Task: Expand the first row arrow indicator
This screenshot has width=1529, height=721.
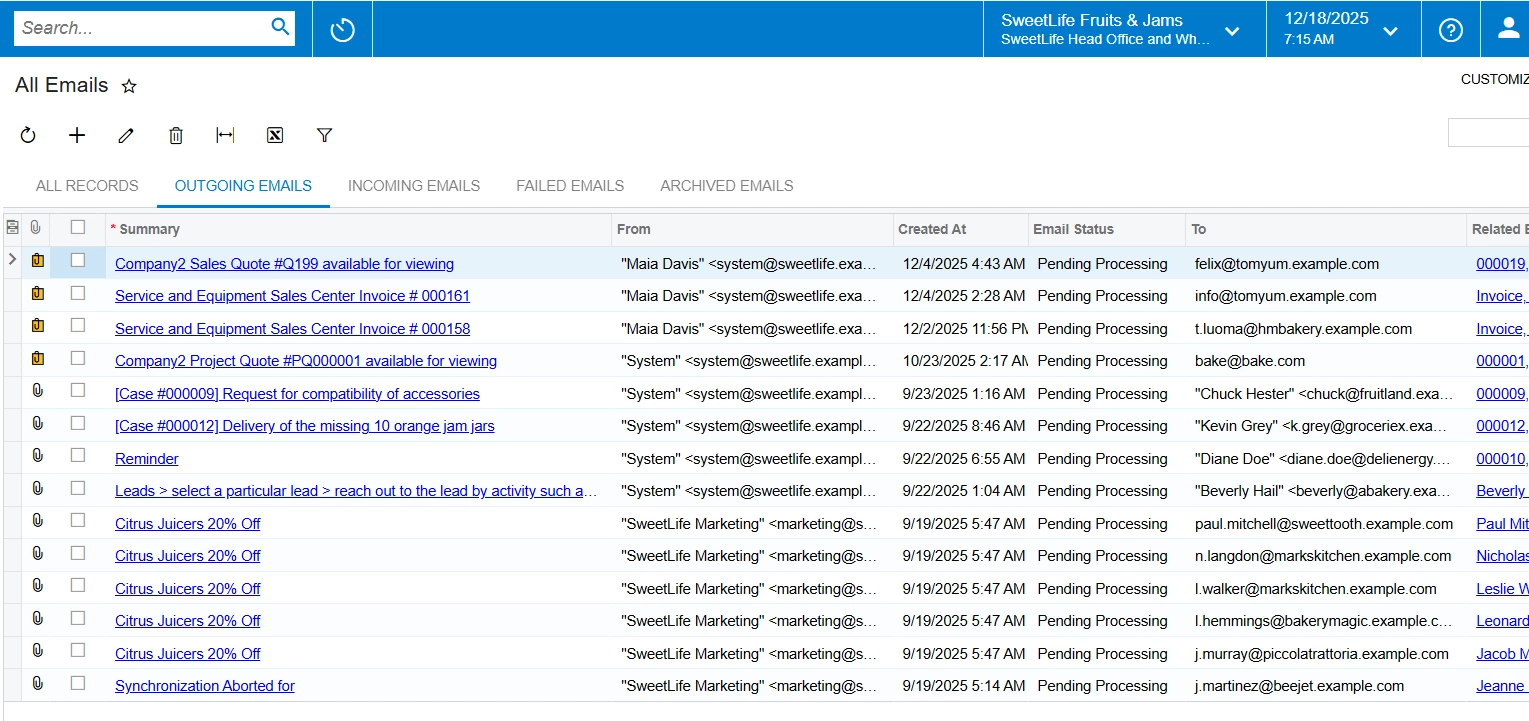Action: [12, 261]
